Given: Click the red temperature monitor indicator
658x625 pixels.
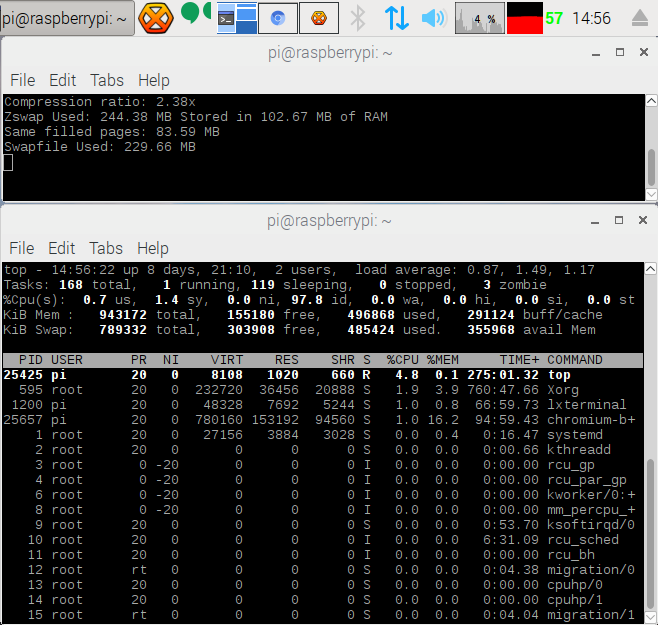Looking at the screenshot, I should [524, 18].
